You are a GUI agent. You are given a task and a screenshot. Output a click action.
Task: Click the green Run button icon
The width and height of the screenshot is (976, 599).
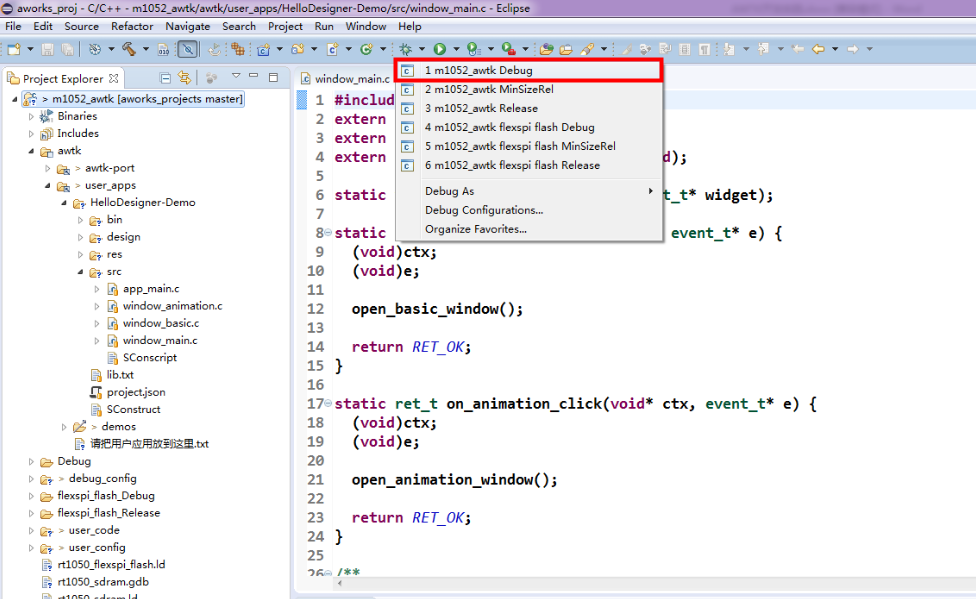coord(439,48)
